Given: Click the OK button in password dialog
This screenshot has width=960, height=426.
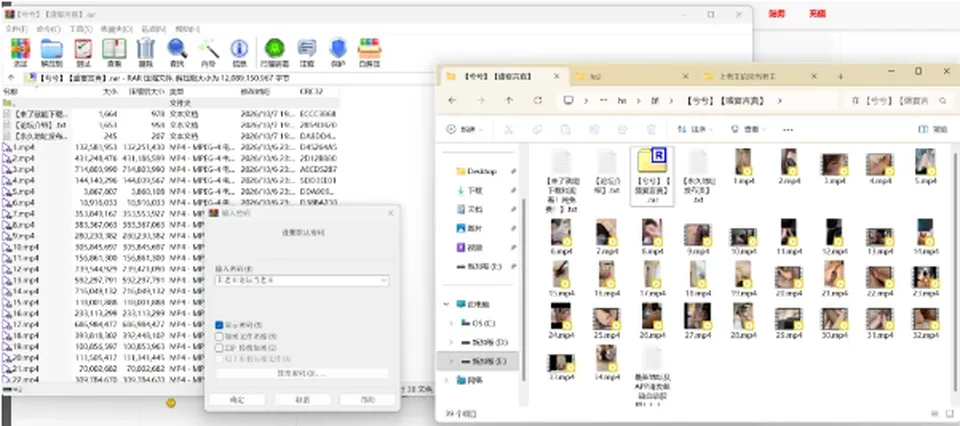Looking at the screenshot, I should (237, 400).
